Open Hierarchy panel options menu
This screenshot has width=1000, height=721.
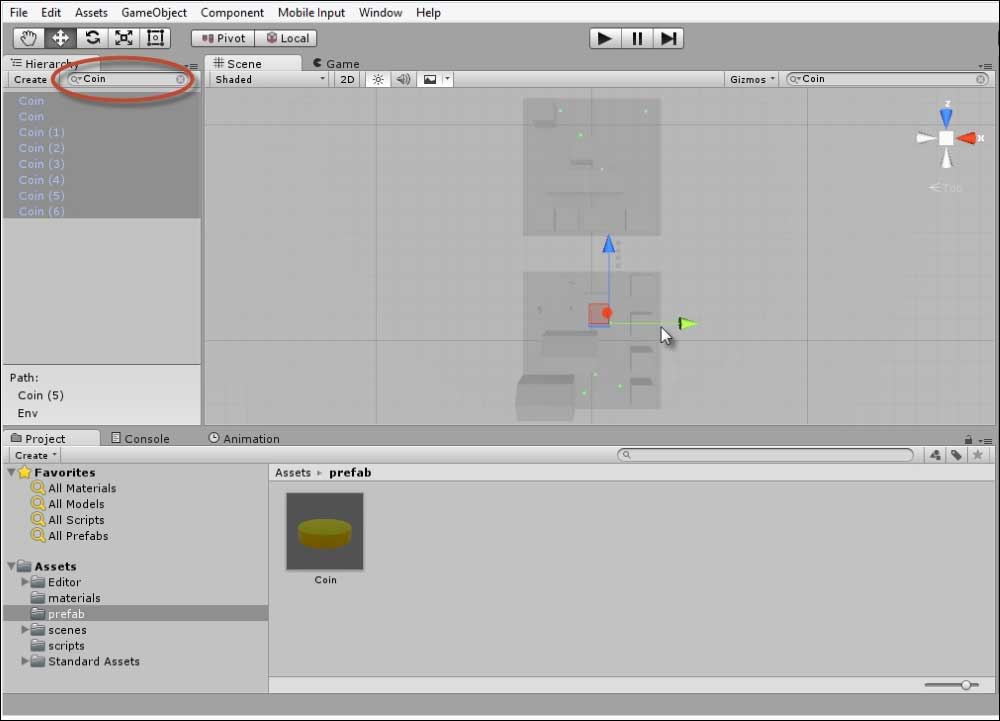tap(191, 66)
